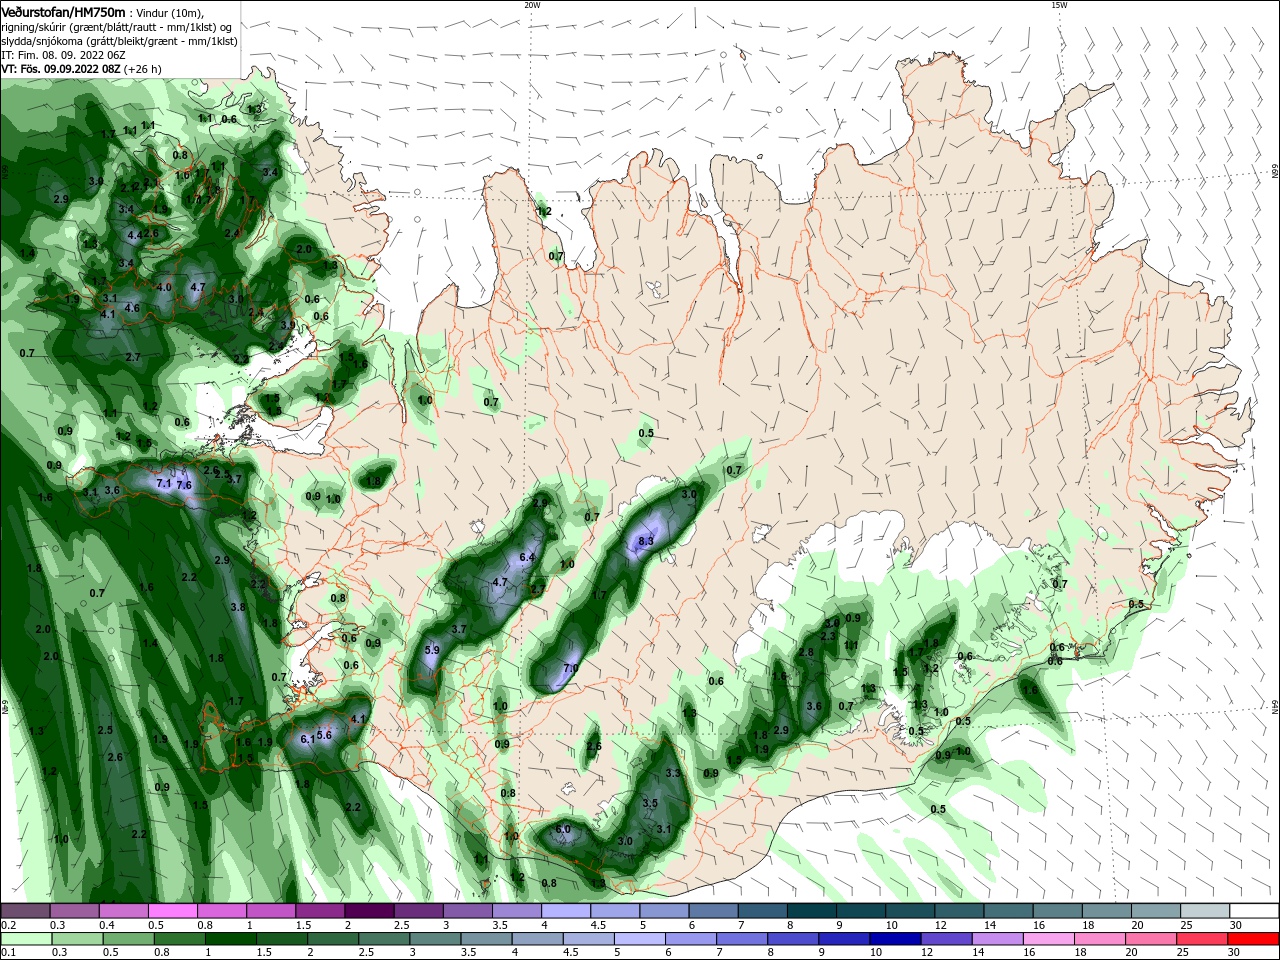1280x960 pixels.
Task: Click the precipitation value '3.5'
Action: pyautogui.click(x=650, y=803)
